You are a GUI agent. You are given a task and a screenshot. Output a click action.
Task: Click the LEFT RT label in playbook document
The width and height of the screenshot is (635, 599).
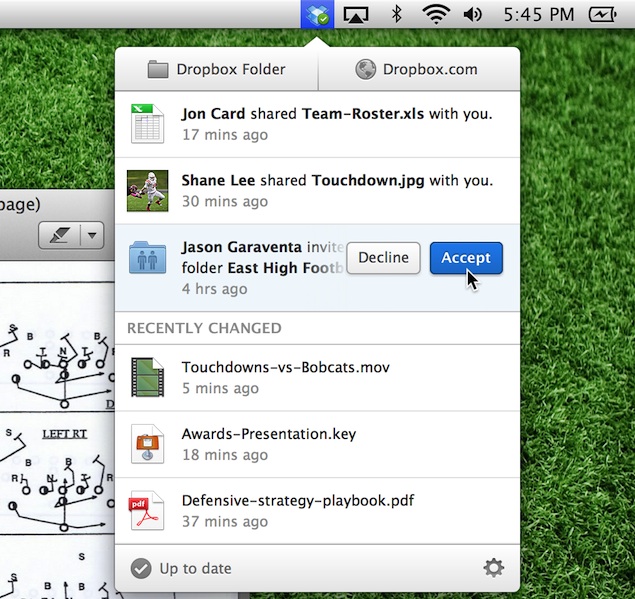coord(65,434)
